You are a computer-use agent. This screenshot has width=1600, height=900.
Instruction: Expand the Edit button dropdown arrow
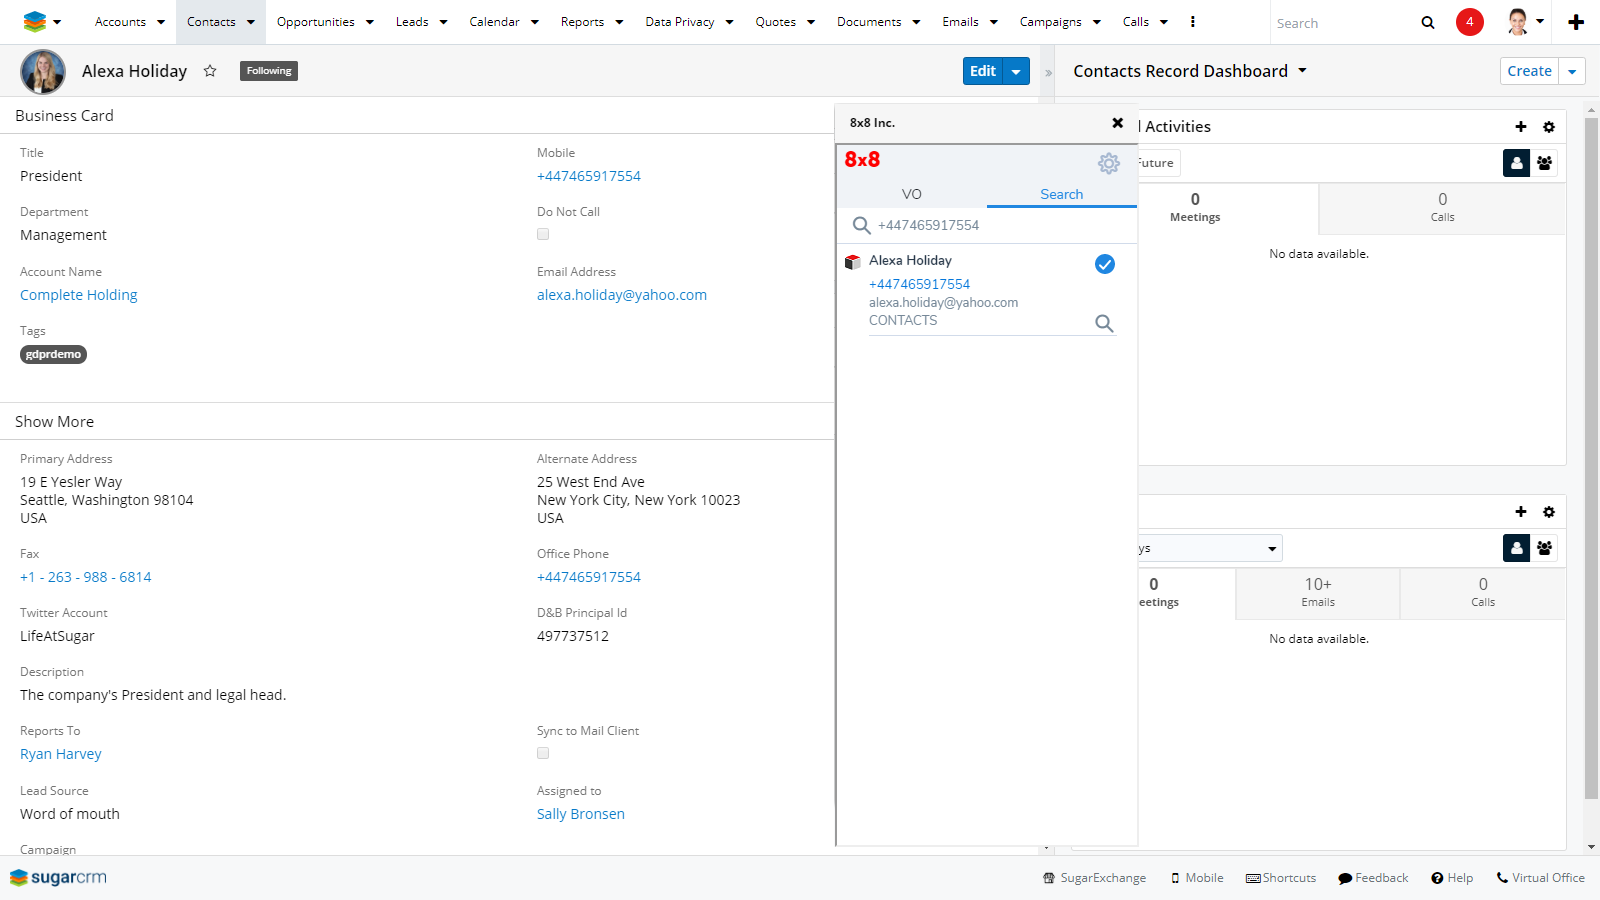[1016, 71]
